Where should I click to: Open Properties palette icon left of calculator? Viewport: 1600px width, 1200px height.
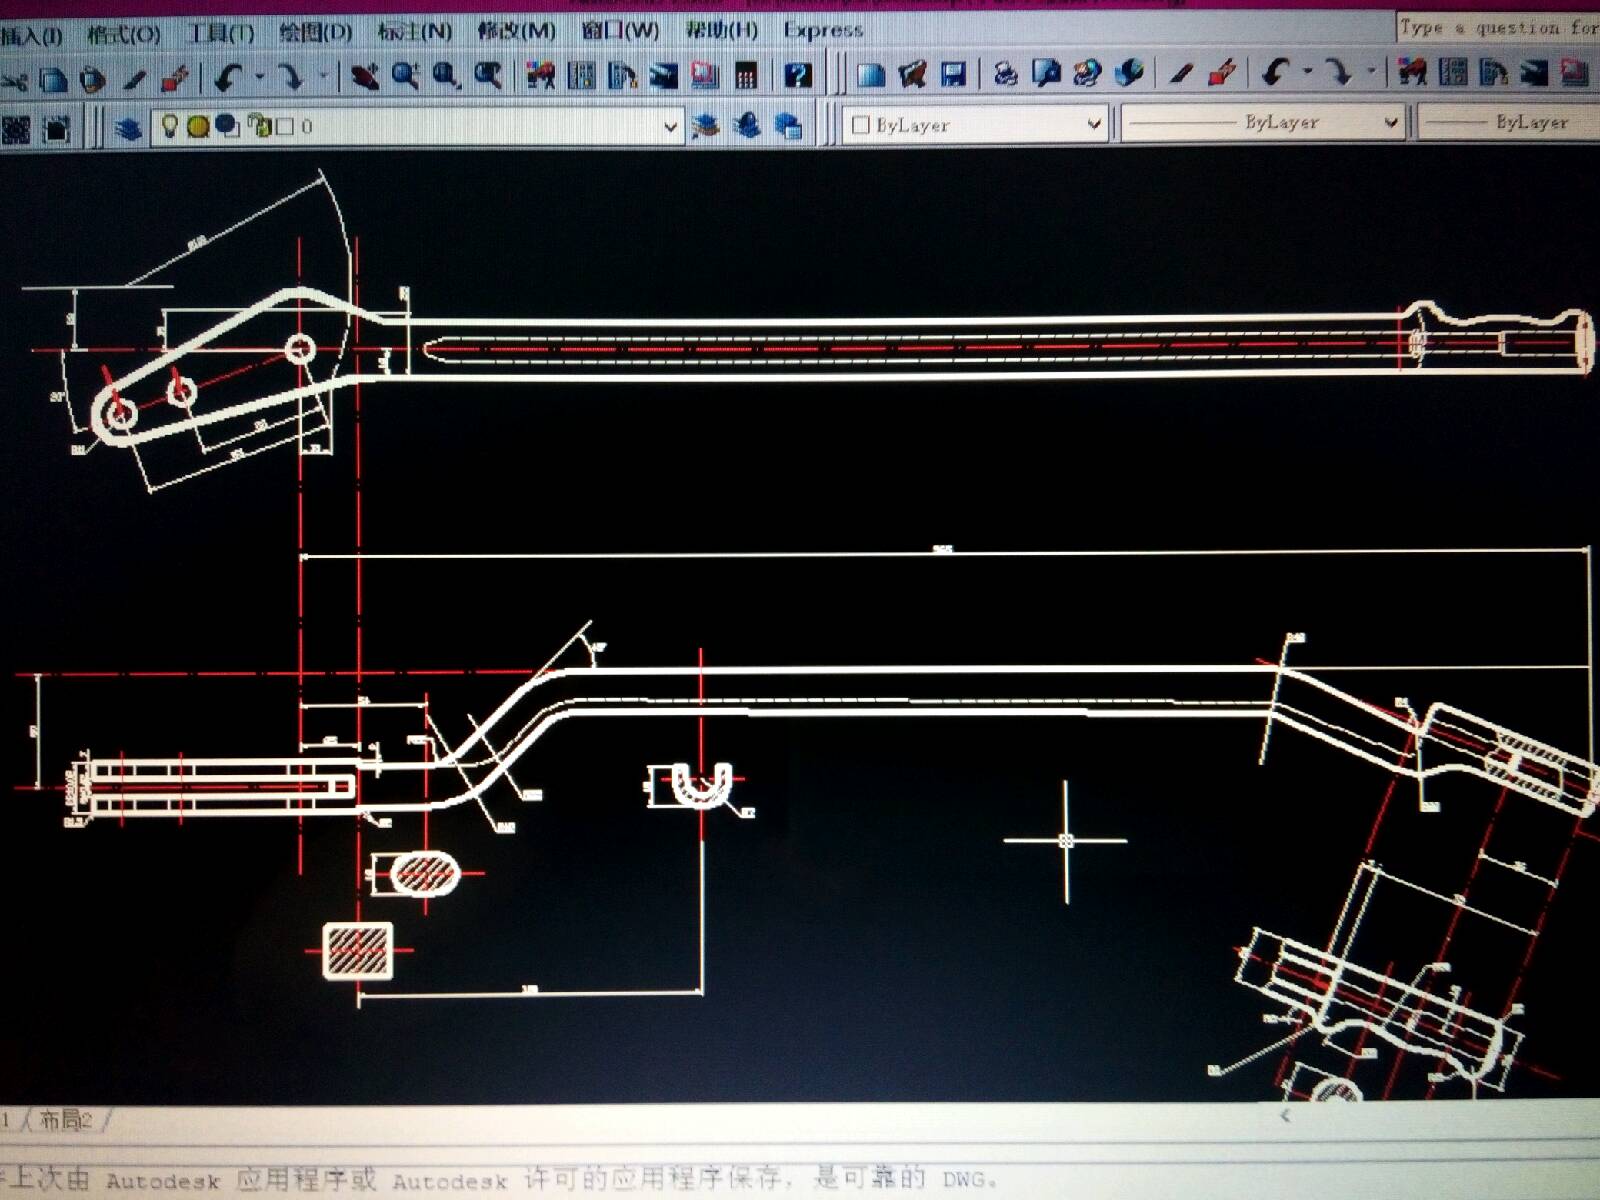pyautogui.click(x=541, y=76)
